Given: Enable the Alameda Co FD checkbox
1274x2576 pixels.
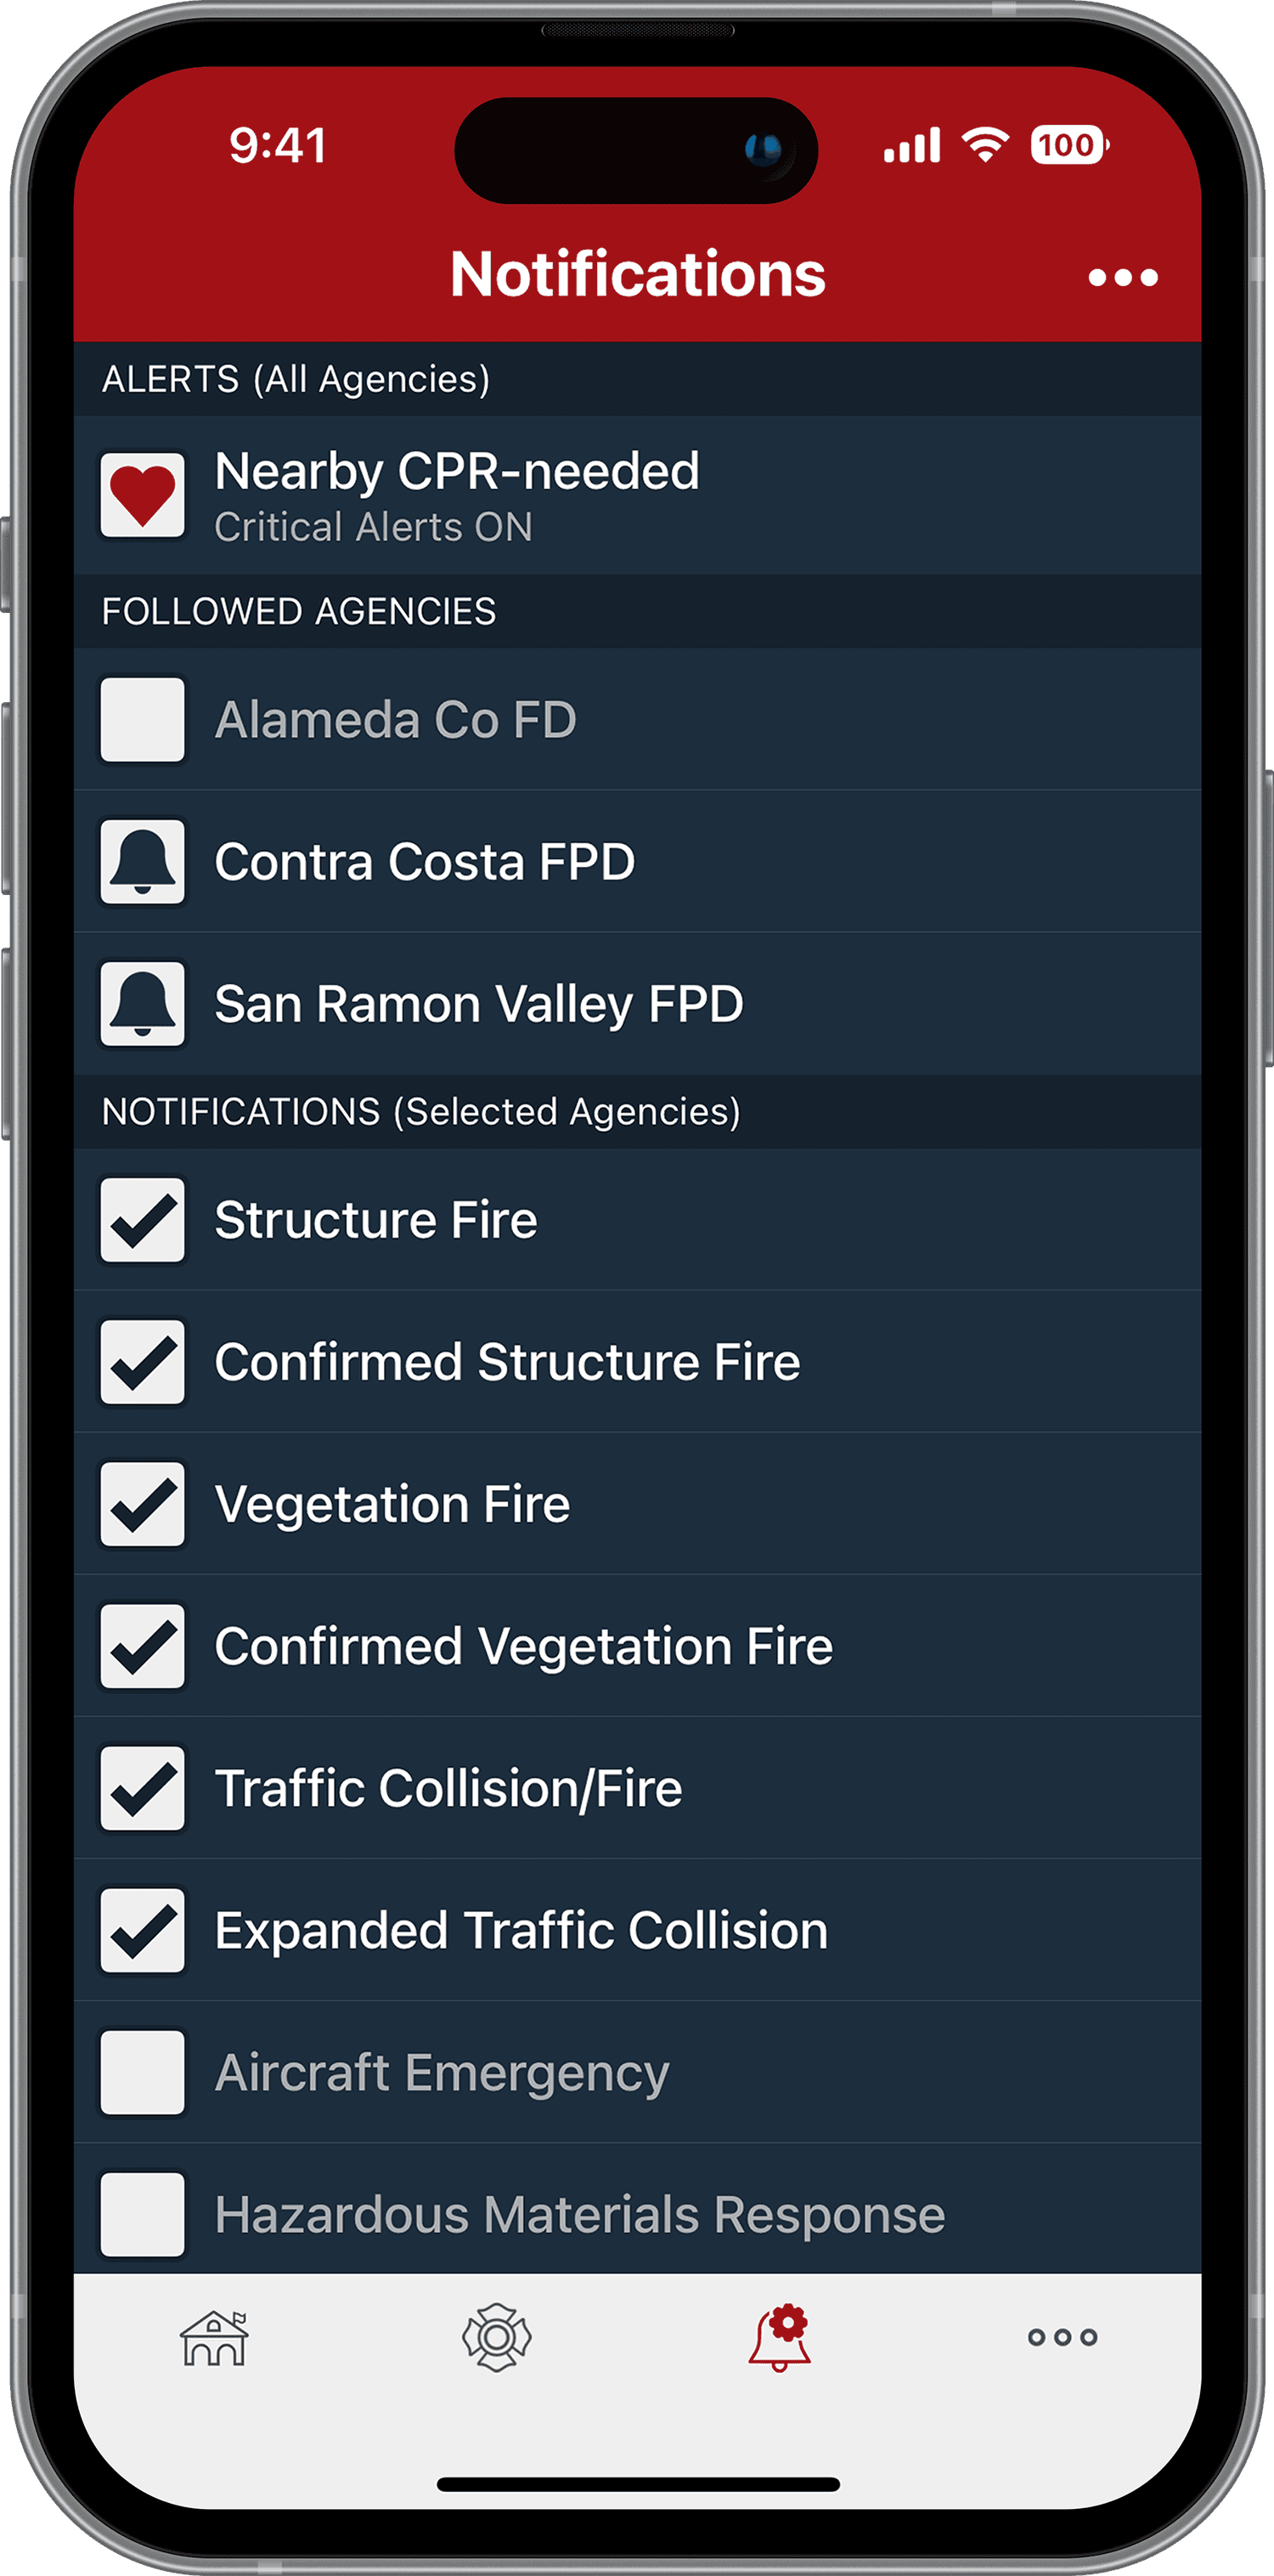Looking at the screenshot, I should pos(142,720).
